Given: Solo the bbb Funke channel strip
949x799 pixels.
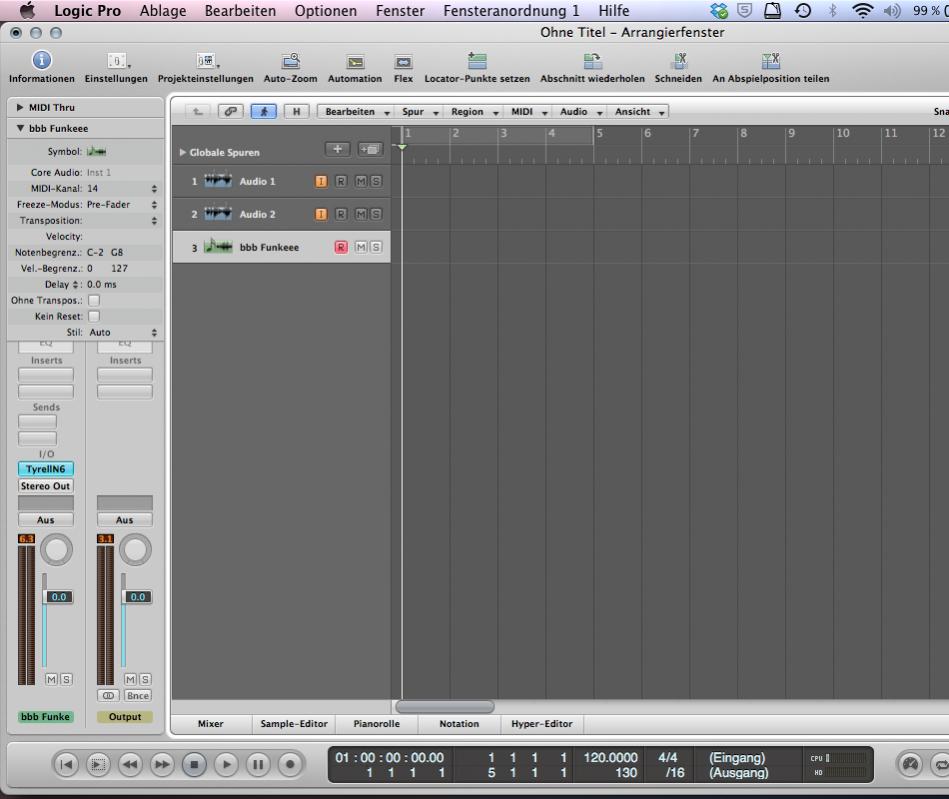Looking at the screenshot, I should tap(66, 679).
